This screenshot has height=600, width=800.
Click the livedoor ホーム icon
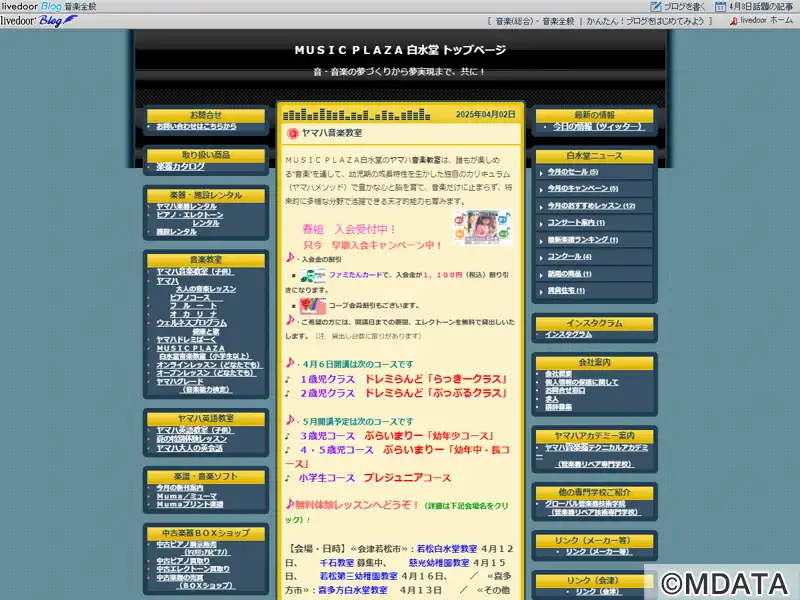click(x=734, y=21)
